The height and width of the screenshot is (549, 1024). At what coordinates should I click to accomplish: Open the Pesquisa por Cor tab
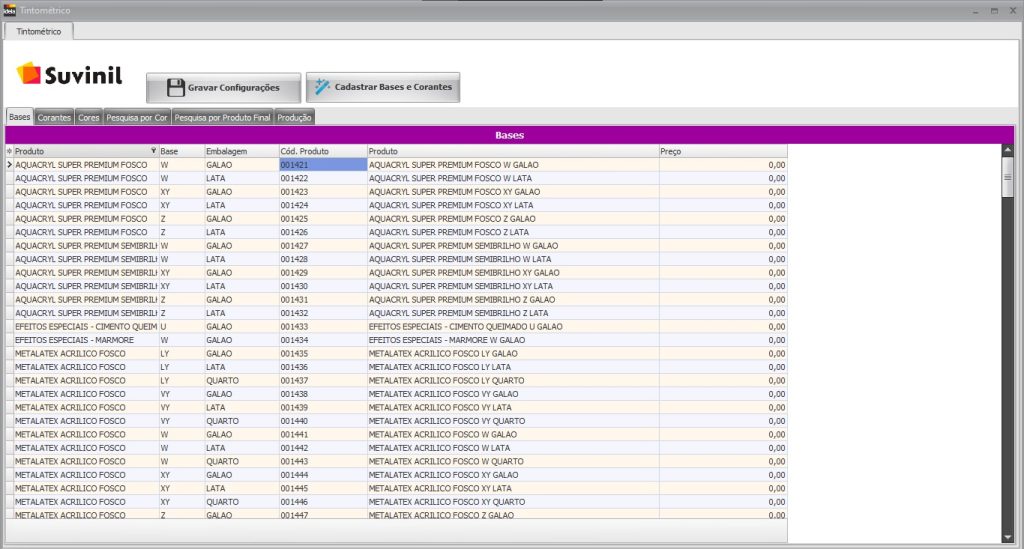[x=137, y=118]
